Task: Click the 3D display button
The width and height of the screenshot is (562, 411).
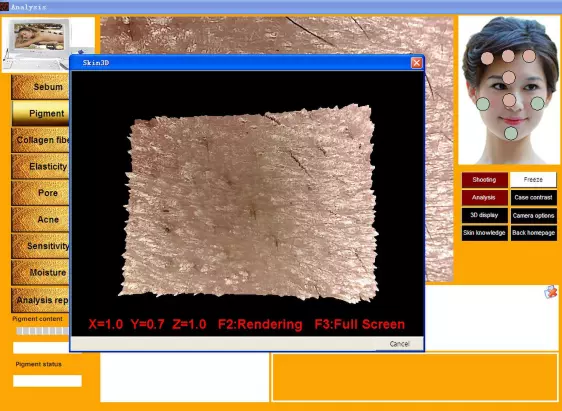Action: pos(485,215)
